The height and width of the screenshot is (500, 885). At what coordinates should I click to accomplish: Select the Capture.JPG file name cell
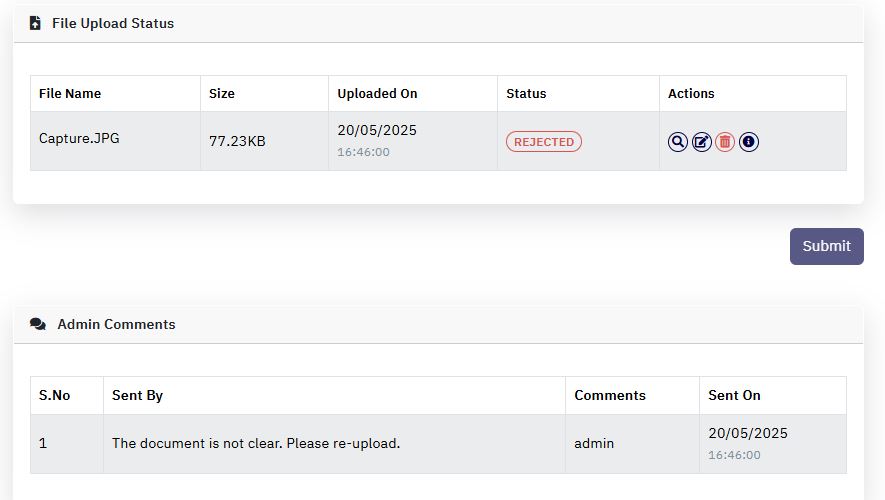pyautogui.click(x=116, y=141)
